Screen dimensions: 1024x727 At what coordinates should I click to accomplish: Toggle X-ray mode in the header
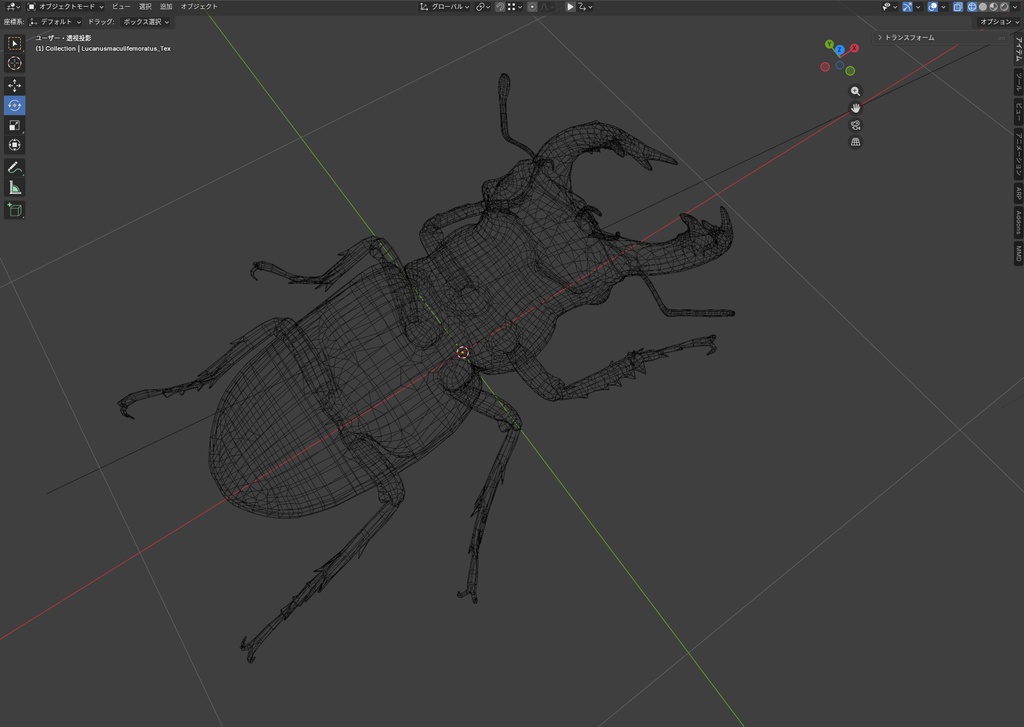pyautogui.click(x=957, y=7)
